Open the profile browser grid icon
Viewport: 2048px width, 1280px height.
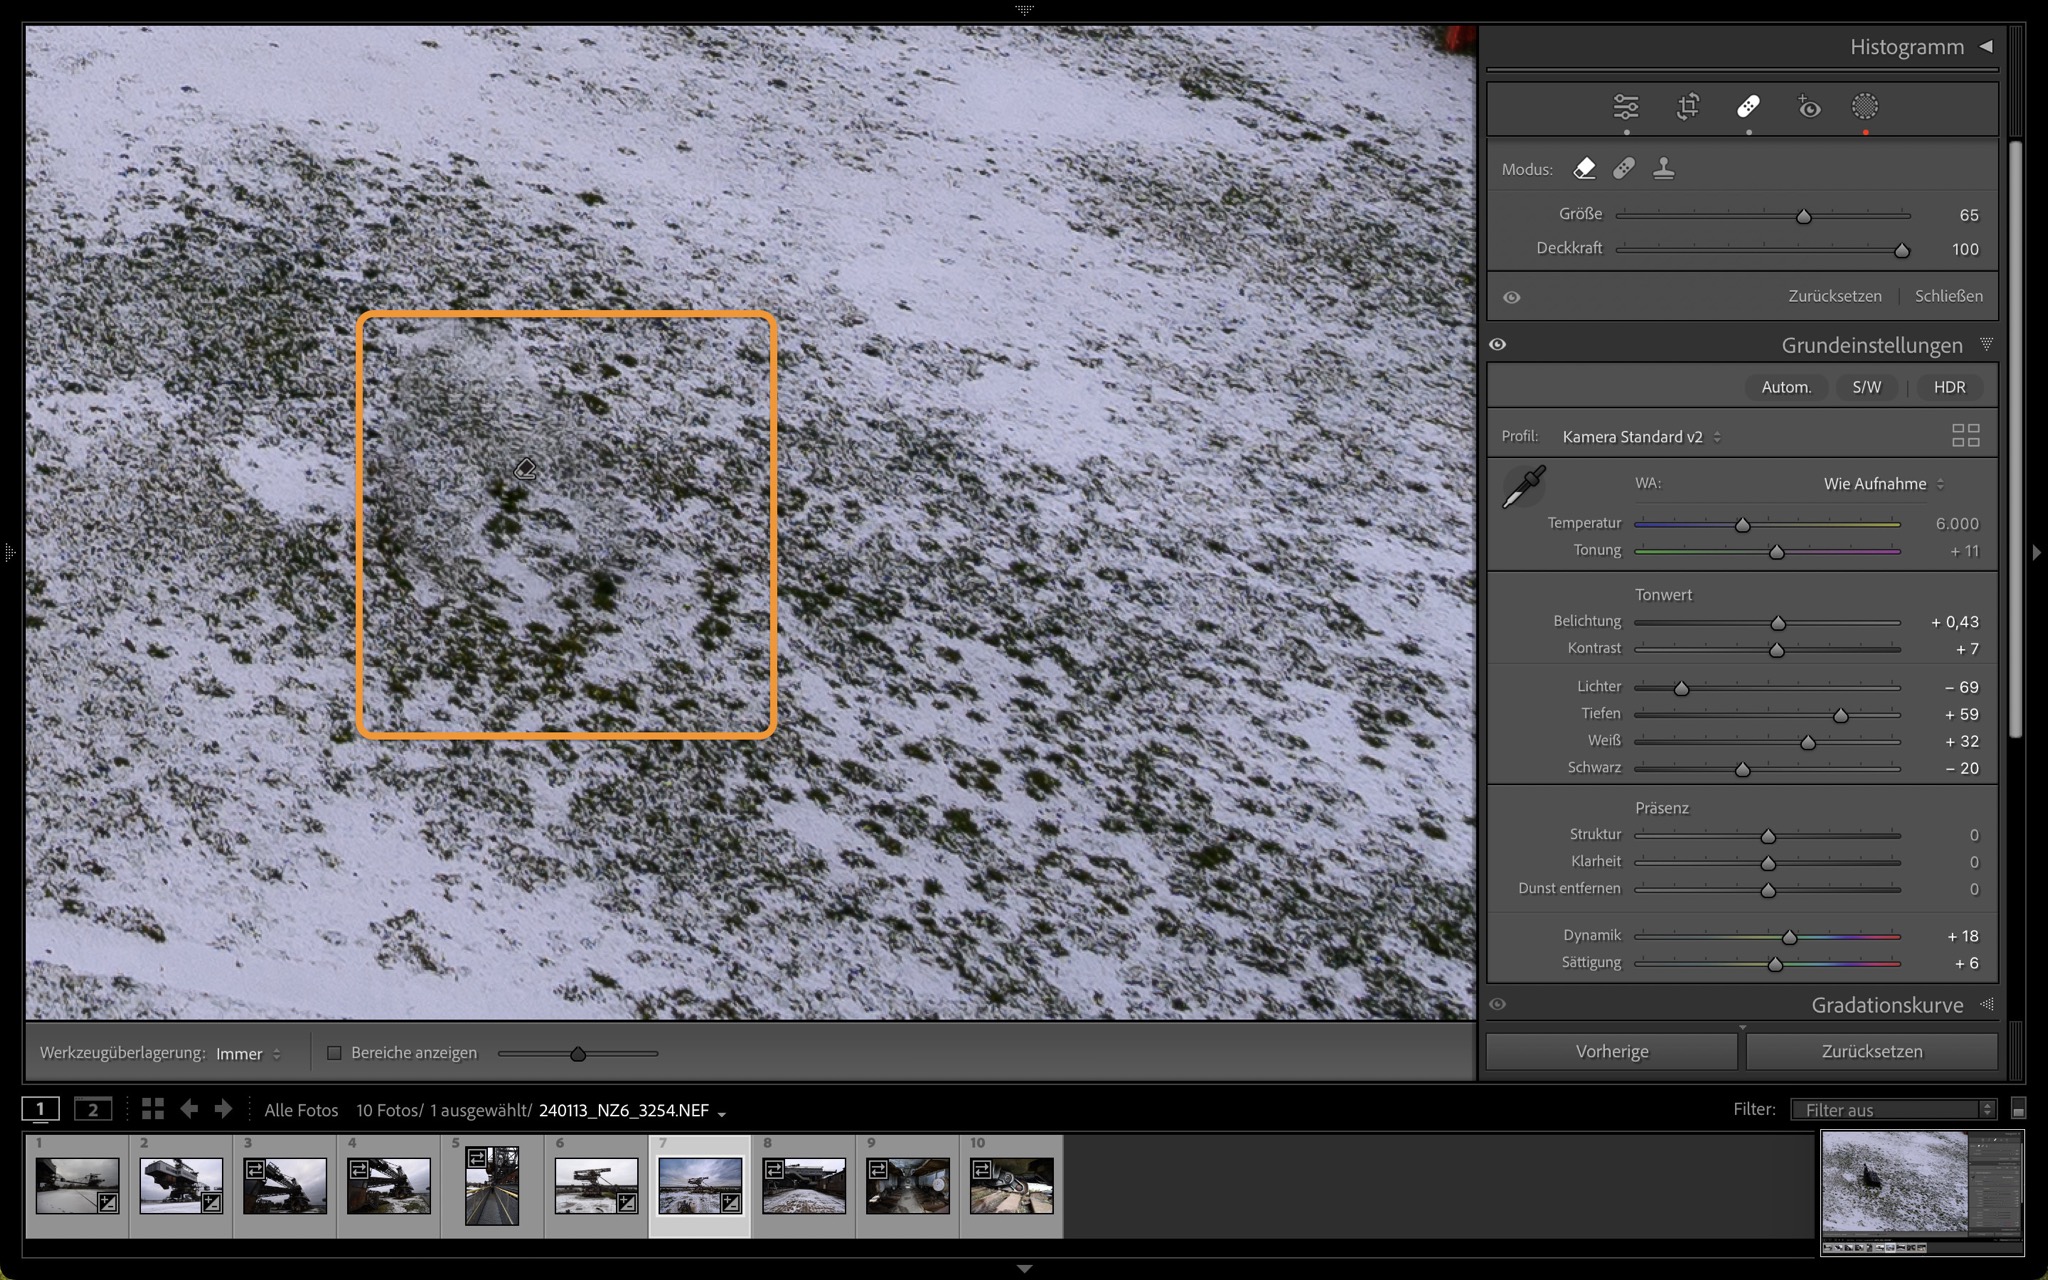[1965, 436]
